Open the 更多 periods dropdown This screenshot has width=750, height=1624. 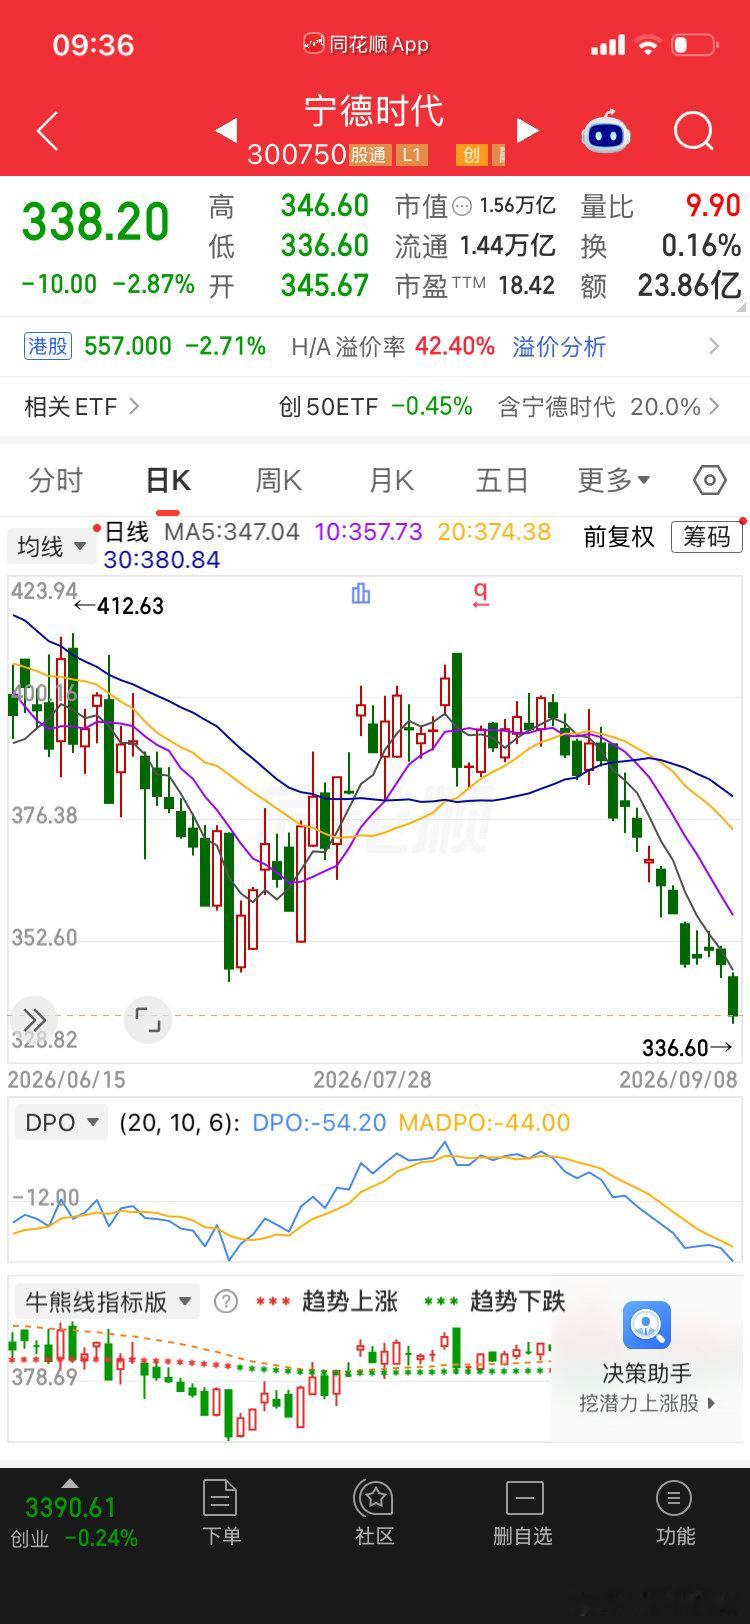(613, 480)
